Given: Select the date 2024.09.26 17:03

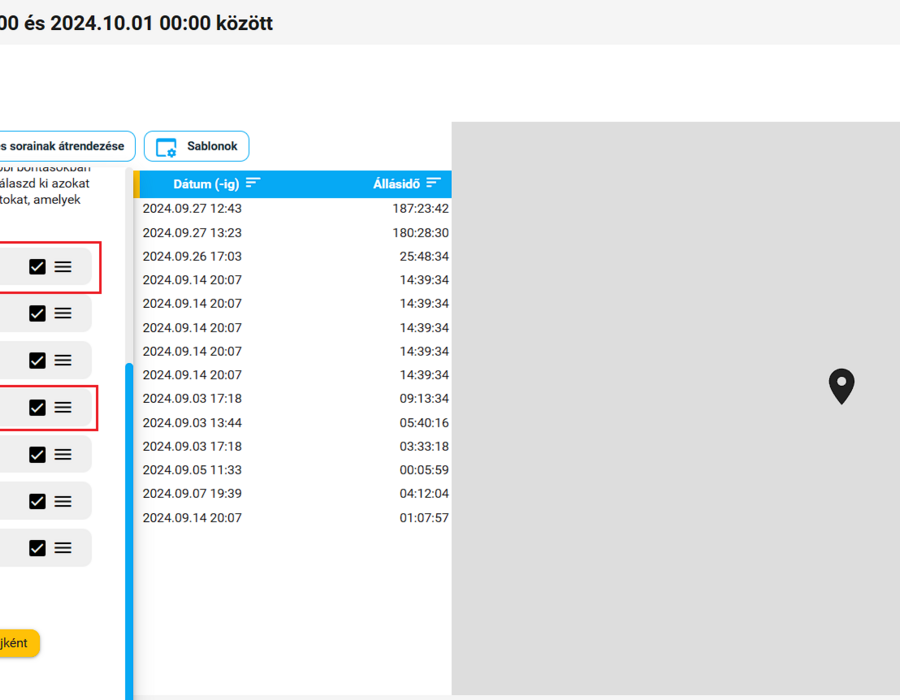Looking at the screenshot, I should point(192,256).
